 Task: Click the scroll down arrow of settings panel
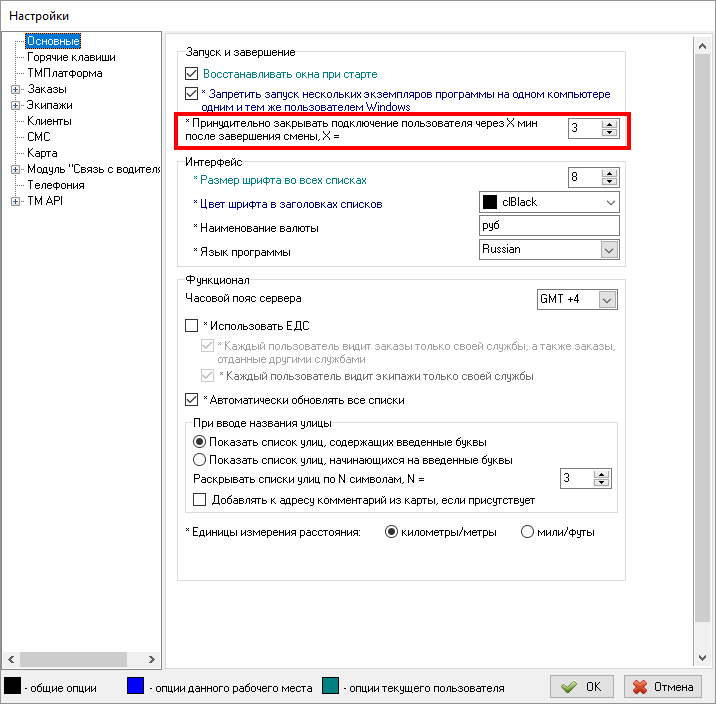pos(702,658)
